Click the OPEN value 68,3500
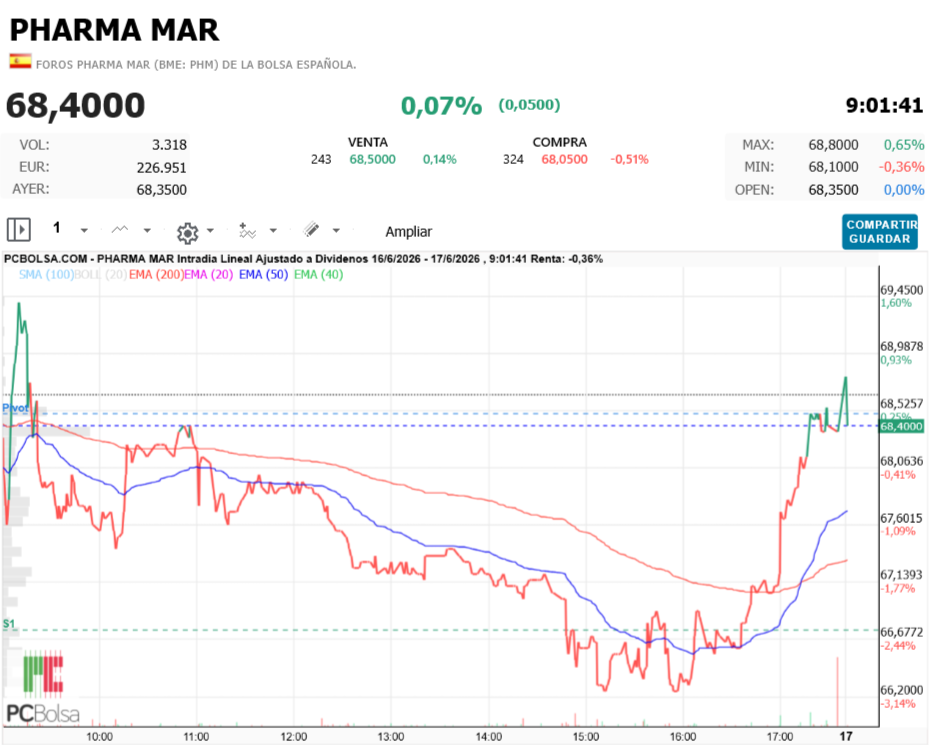 (x=833, y=190)
